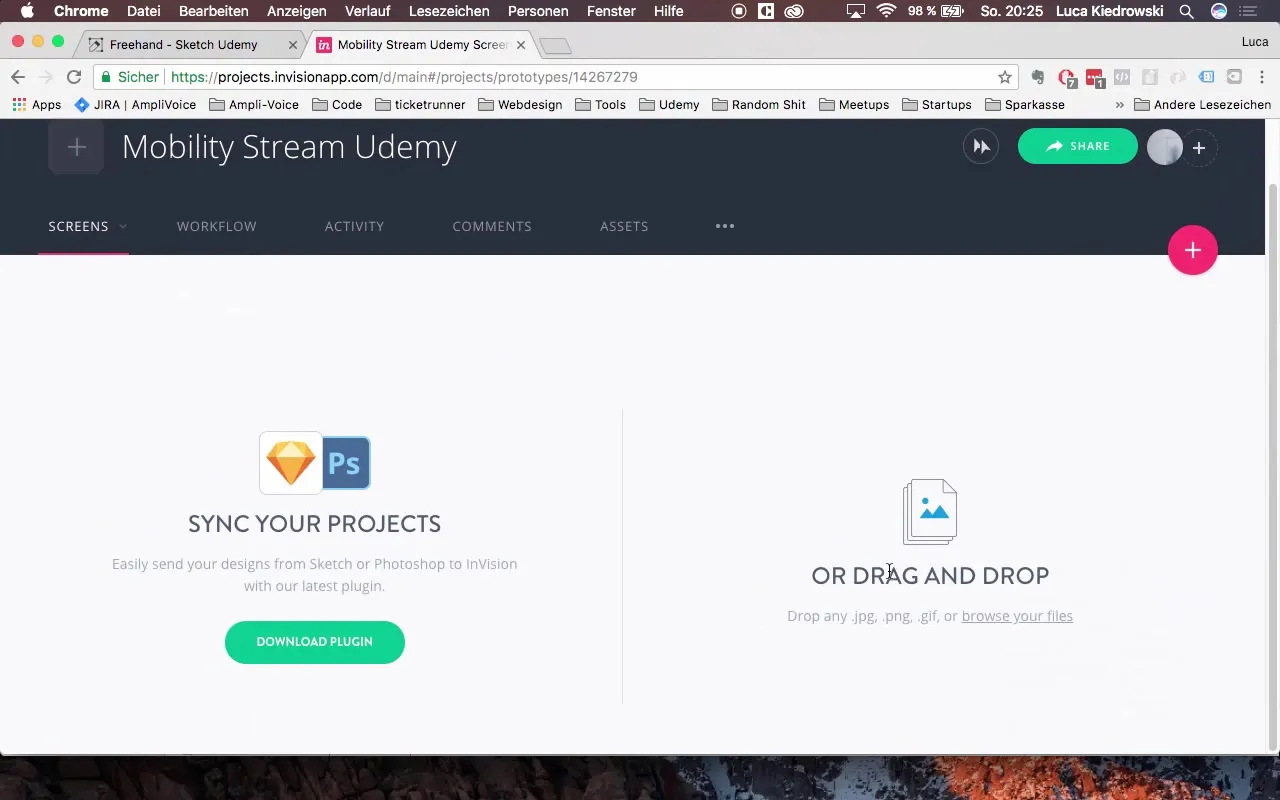
Task: Close the Mobility Stream Udemy tab
Action: (x=520, y=45)
